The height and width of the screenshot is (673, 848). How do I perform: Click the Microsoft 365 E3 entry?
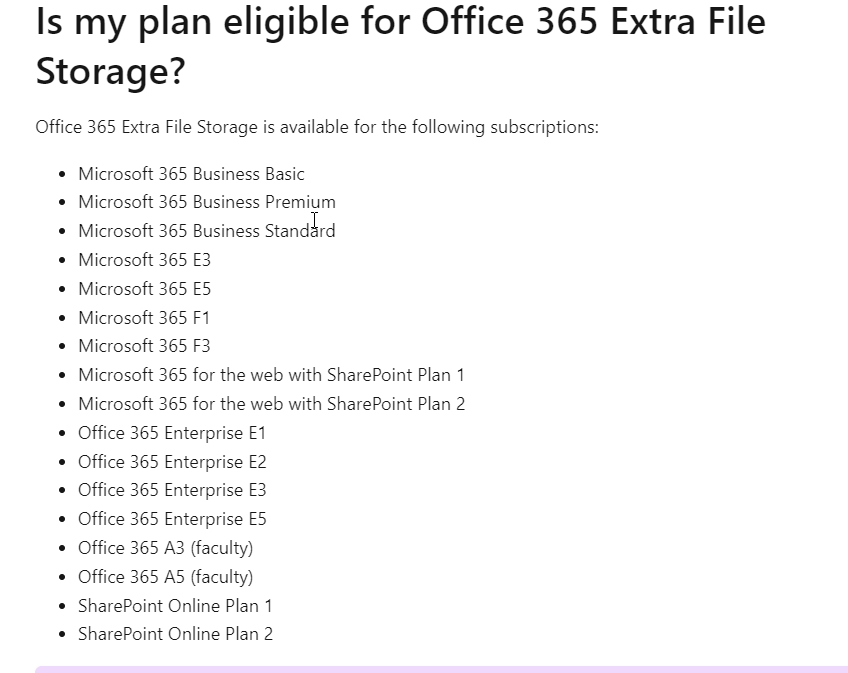tap(144, 260)
